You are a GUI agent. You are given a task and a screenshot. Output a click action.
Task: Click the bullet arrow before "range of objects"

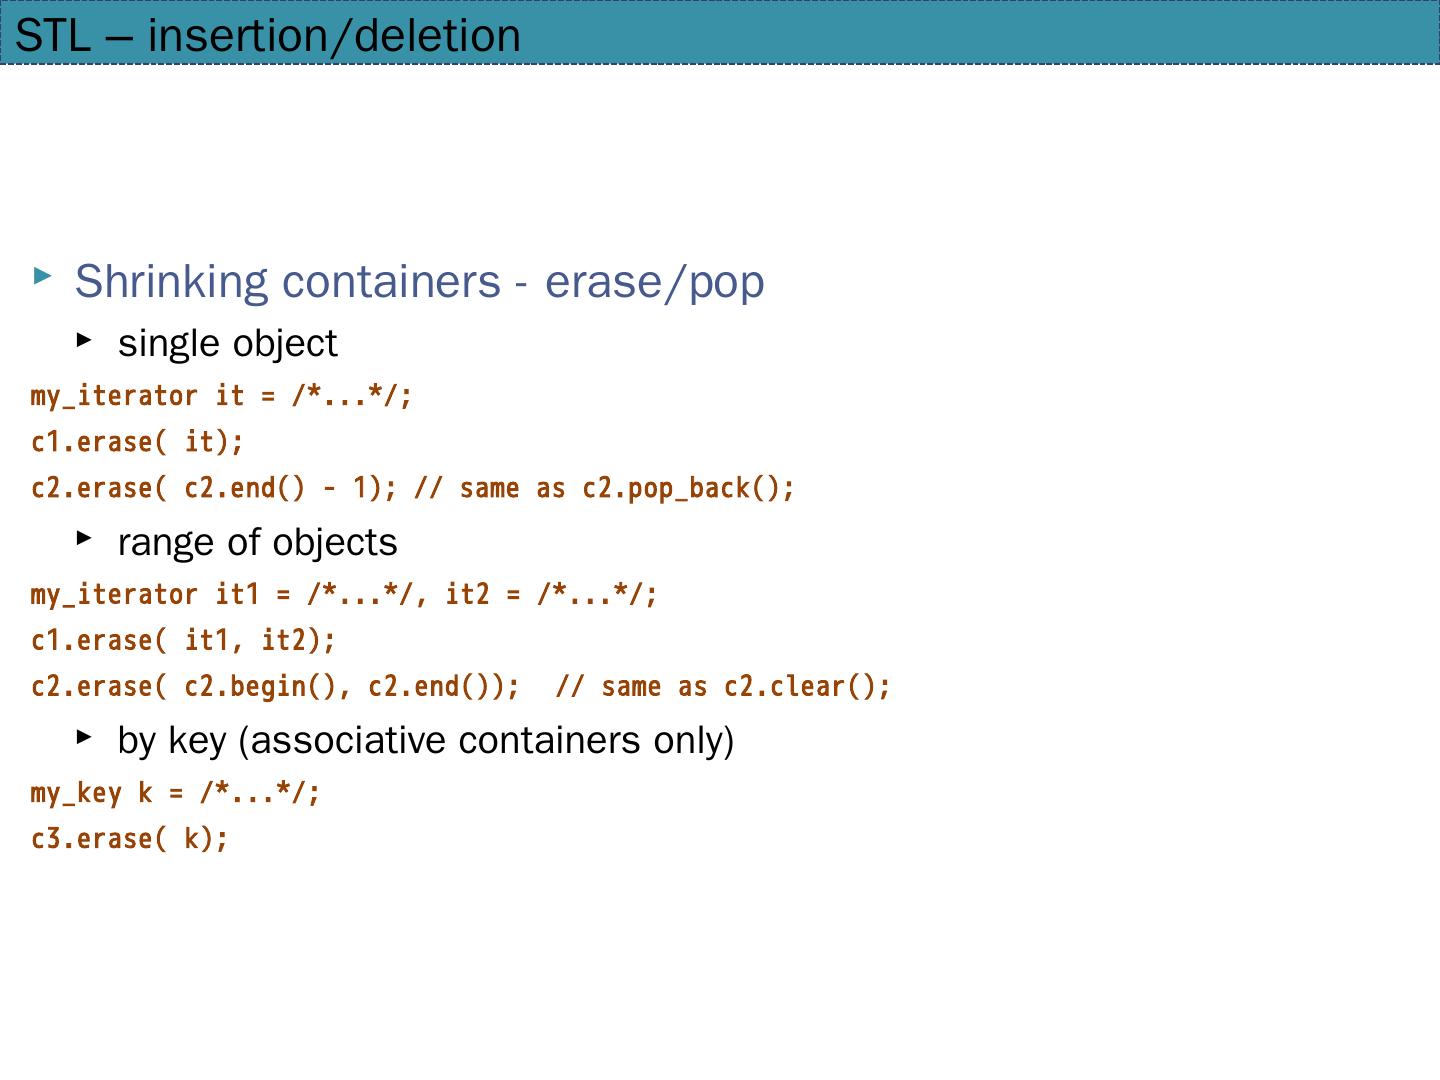click(84, 539)
